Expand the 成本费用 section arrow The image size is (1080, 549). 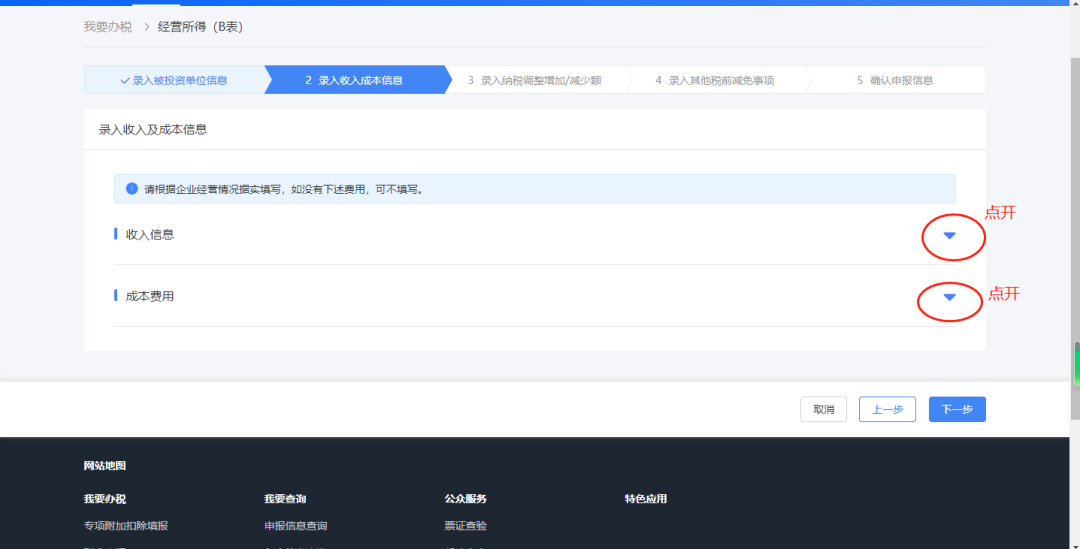[x=950, y=297]
